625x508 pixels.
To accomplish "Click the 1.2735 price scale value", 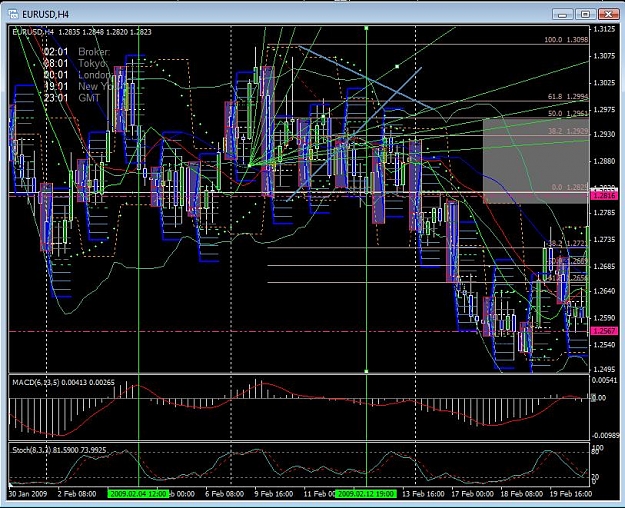I will [604, 239].
